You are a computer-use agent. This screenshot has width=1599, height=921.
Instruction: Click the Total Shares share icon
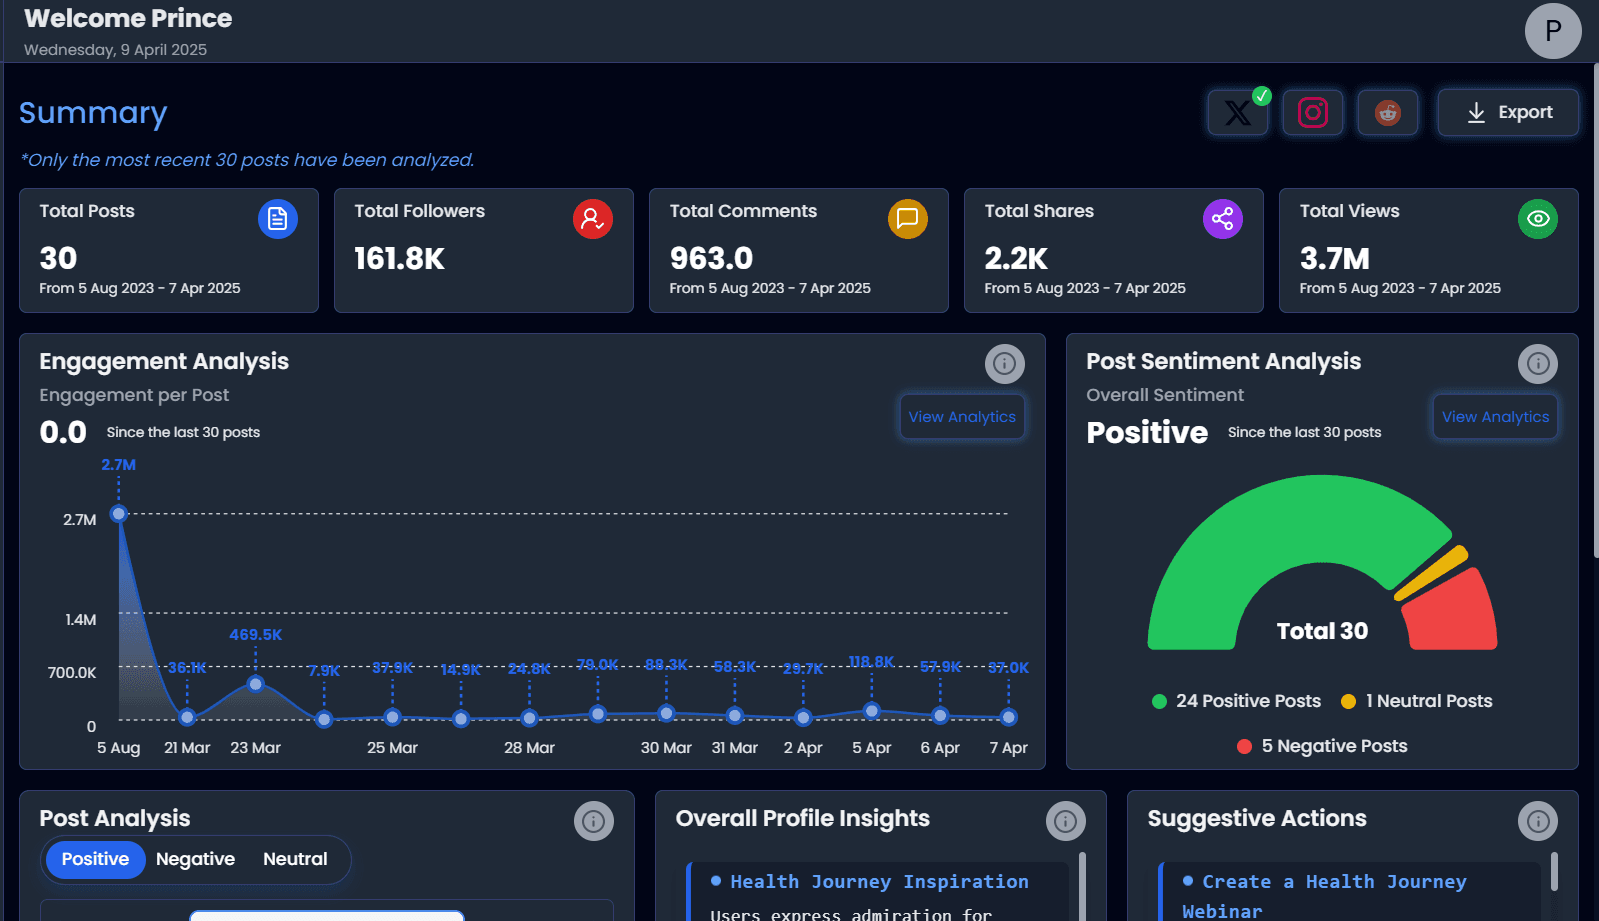tap(1222, 219)
